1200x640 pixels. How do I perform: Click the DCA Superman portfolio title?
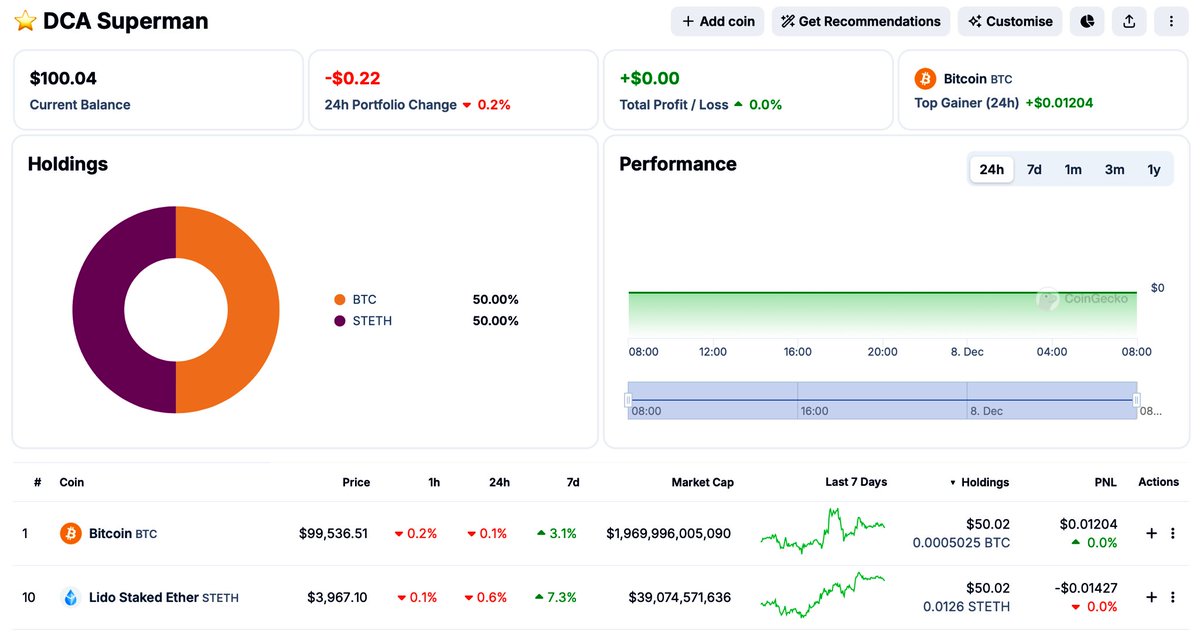tap(126, 21)
